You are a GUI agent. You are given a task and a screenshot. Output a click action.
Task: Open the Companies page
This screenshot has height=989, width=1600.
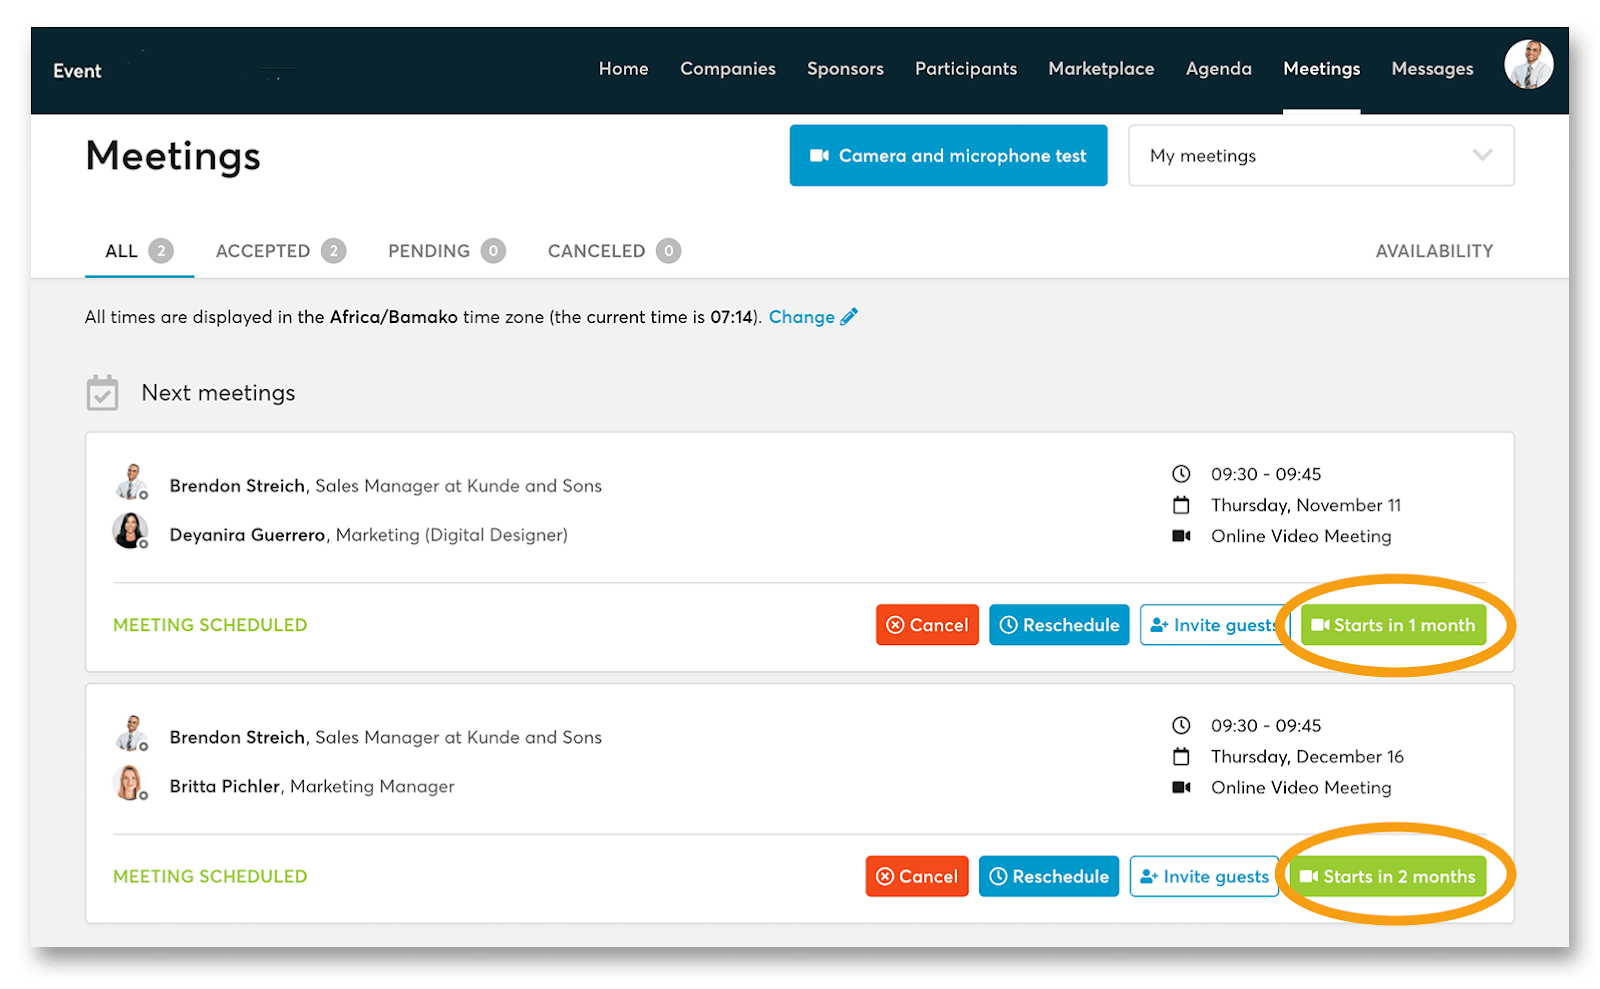click(x=728, y=69)
